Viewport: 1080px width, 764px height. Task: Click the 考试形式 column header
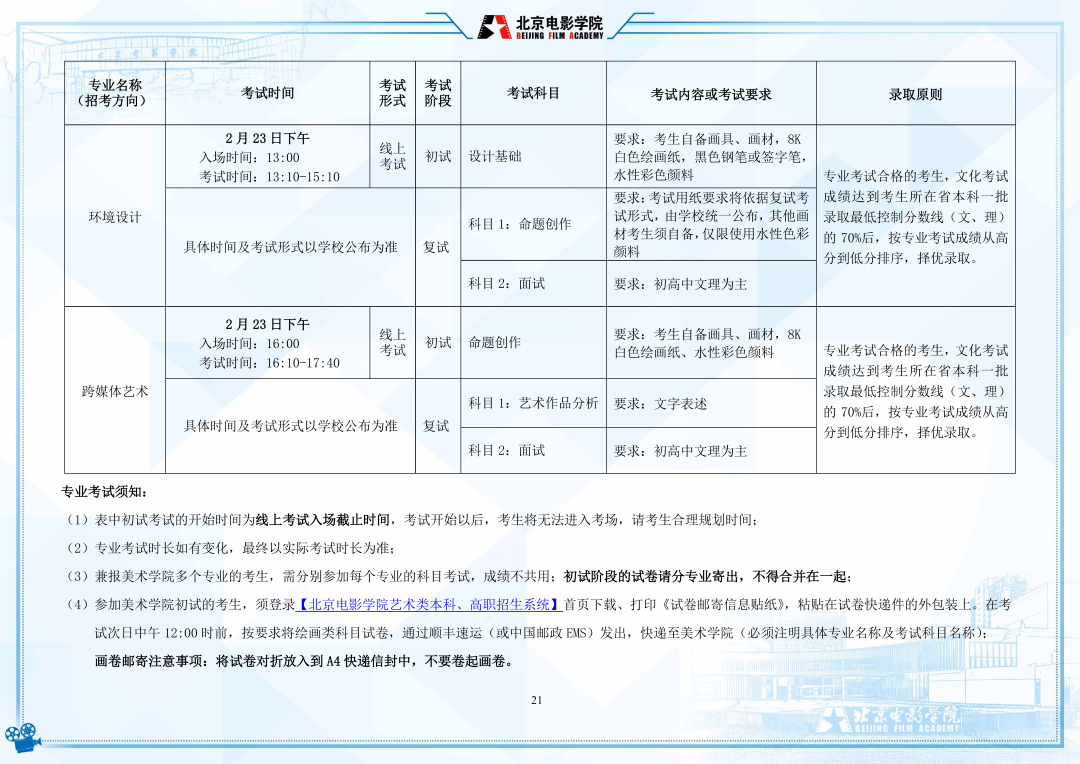pos(392,93)
